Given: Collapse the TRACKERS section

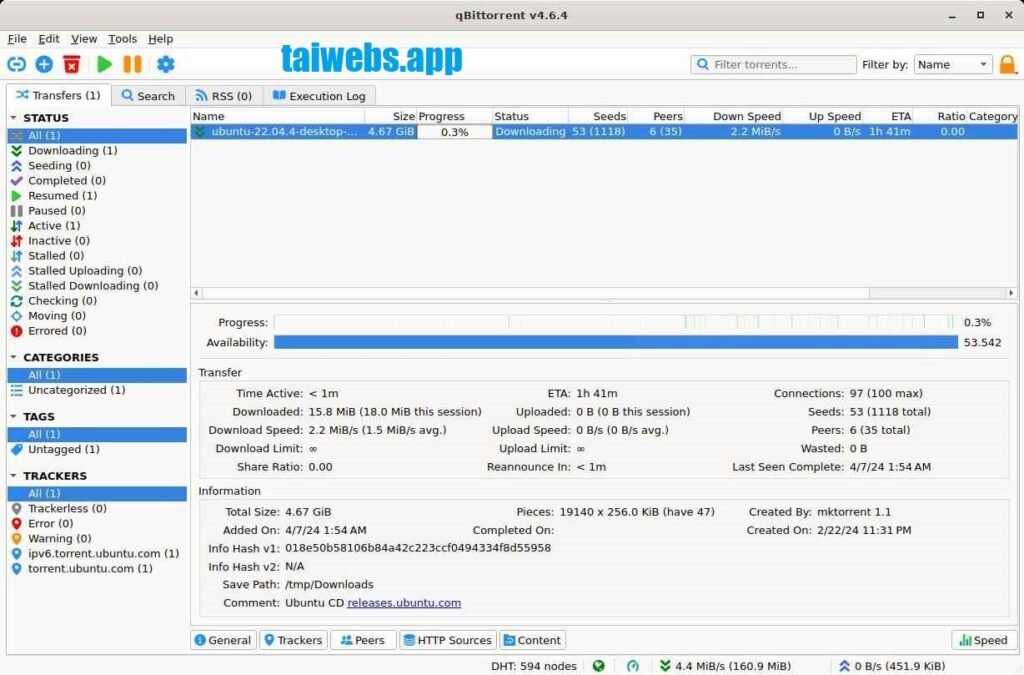Looking at the screenshot, I should pyautogui.click(x=13, y=476).
